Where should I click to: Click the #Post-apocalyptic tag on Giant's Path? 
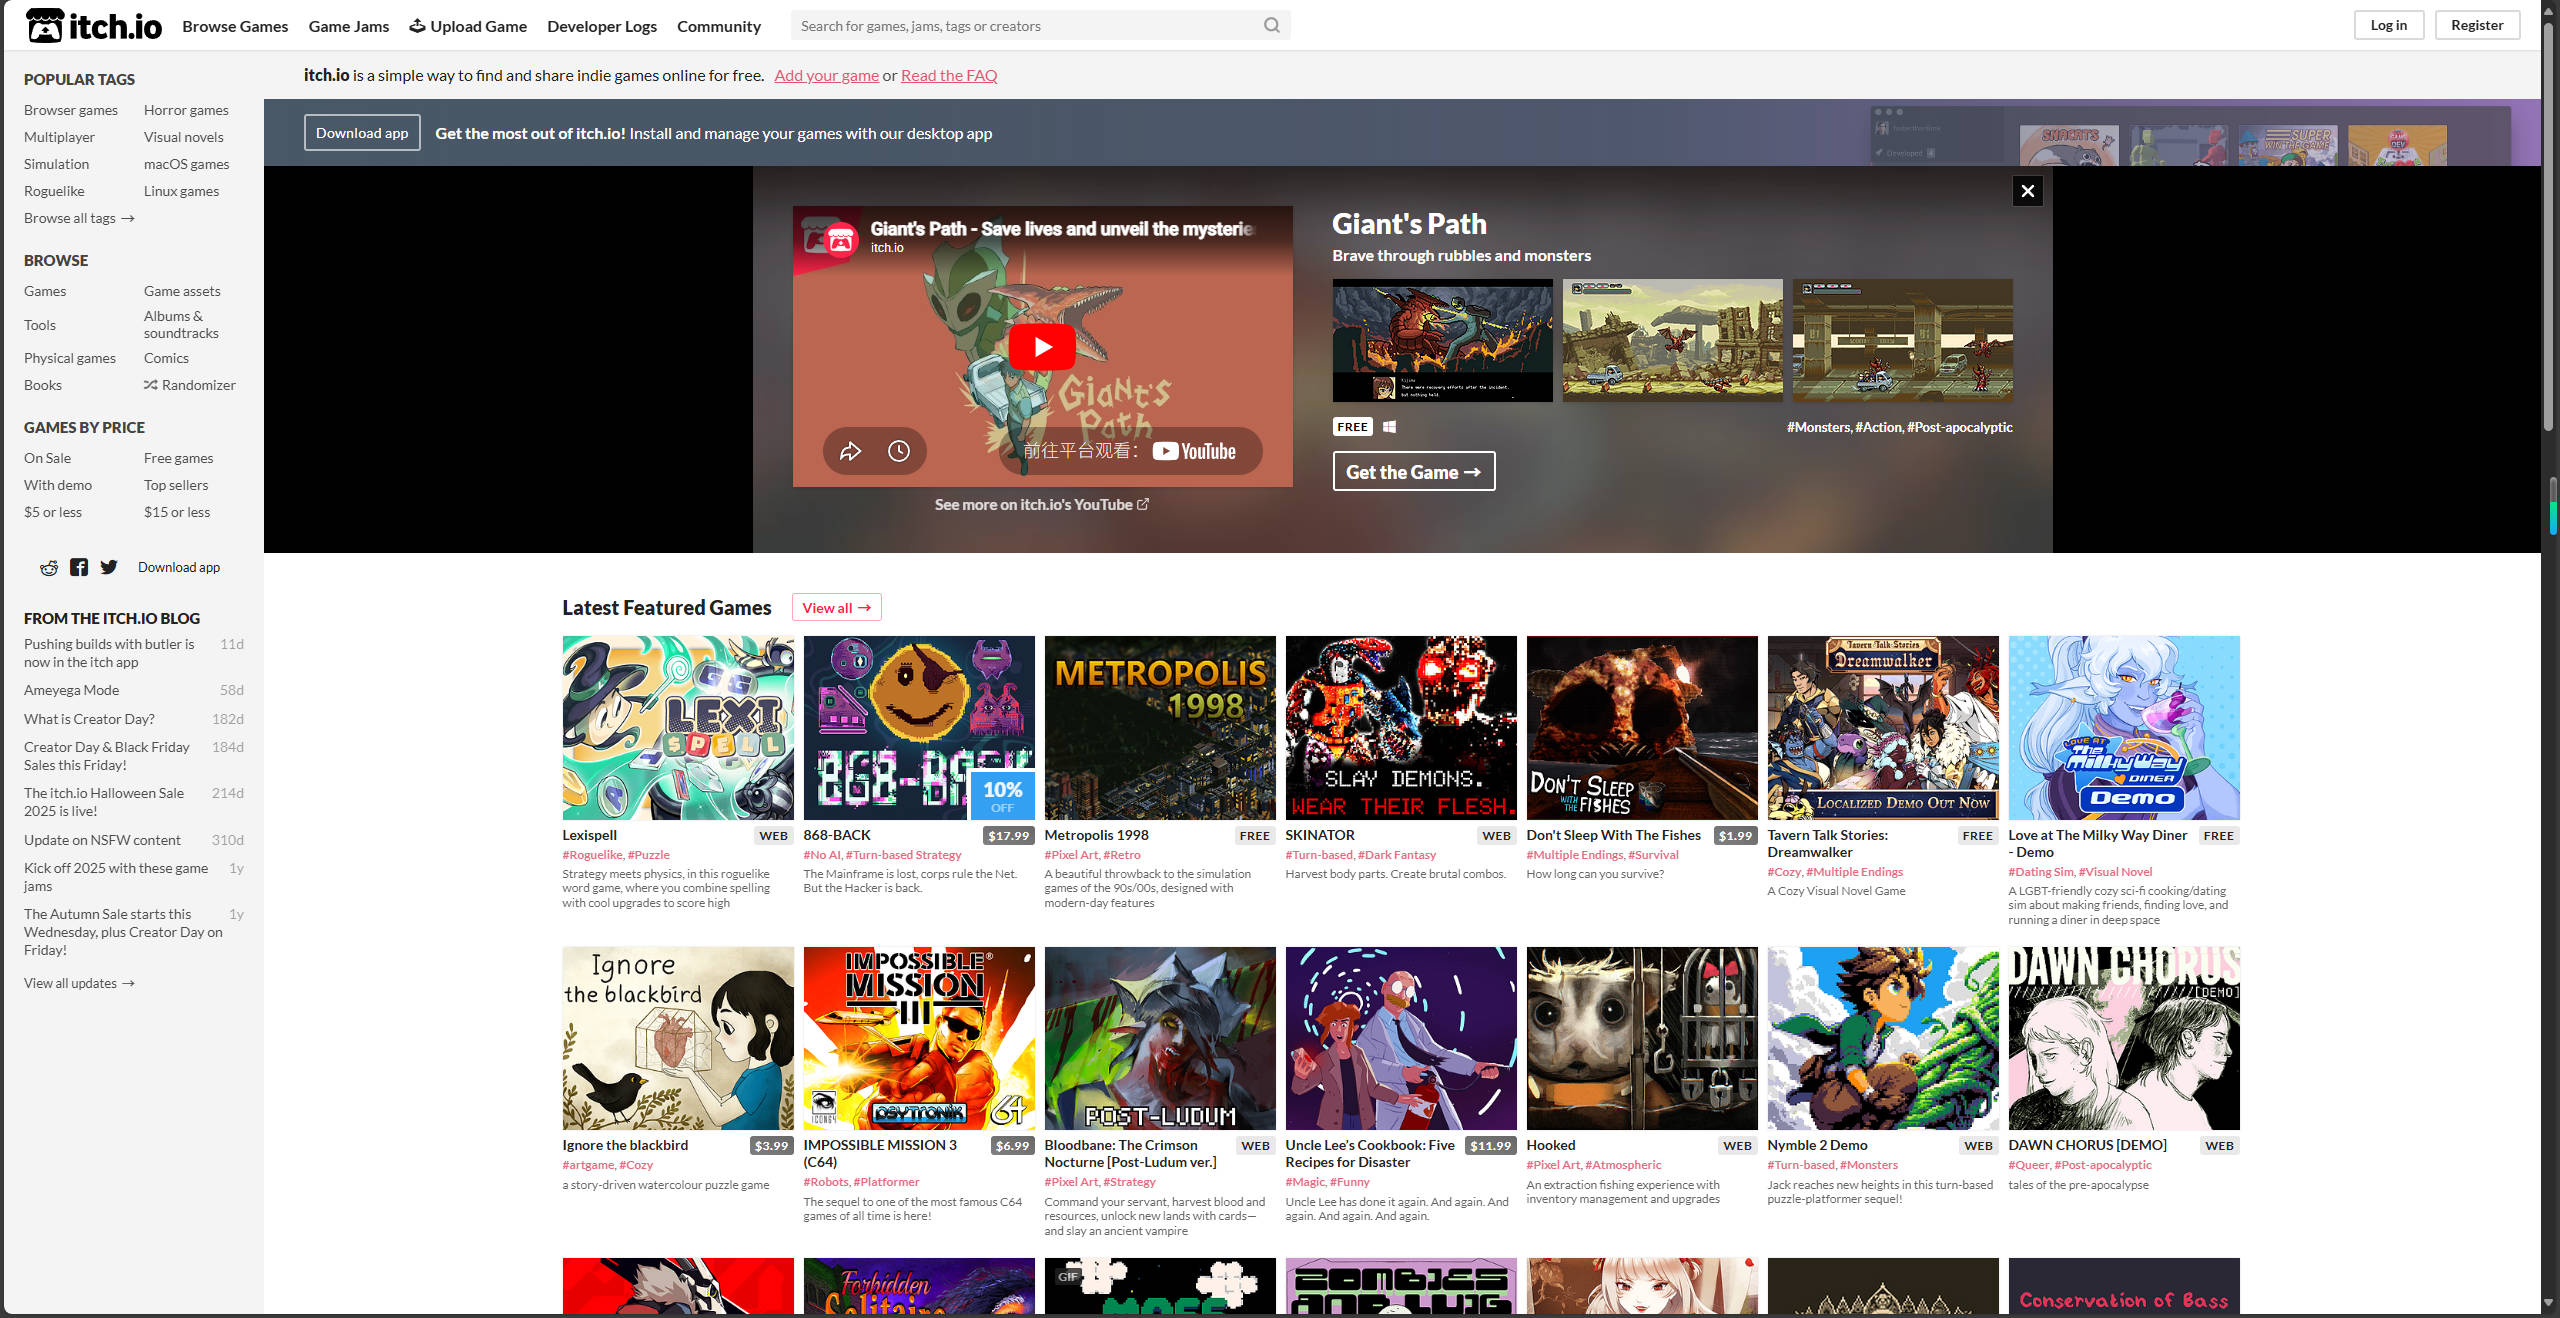point(1960,427)
